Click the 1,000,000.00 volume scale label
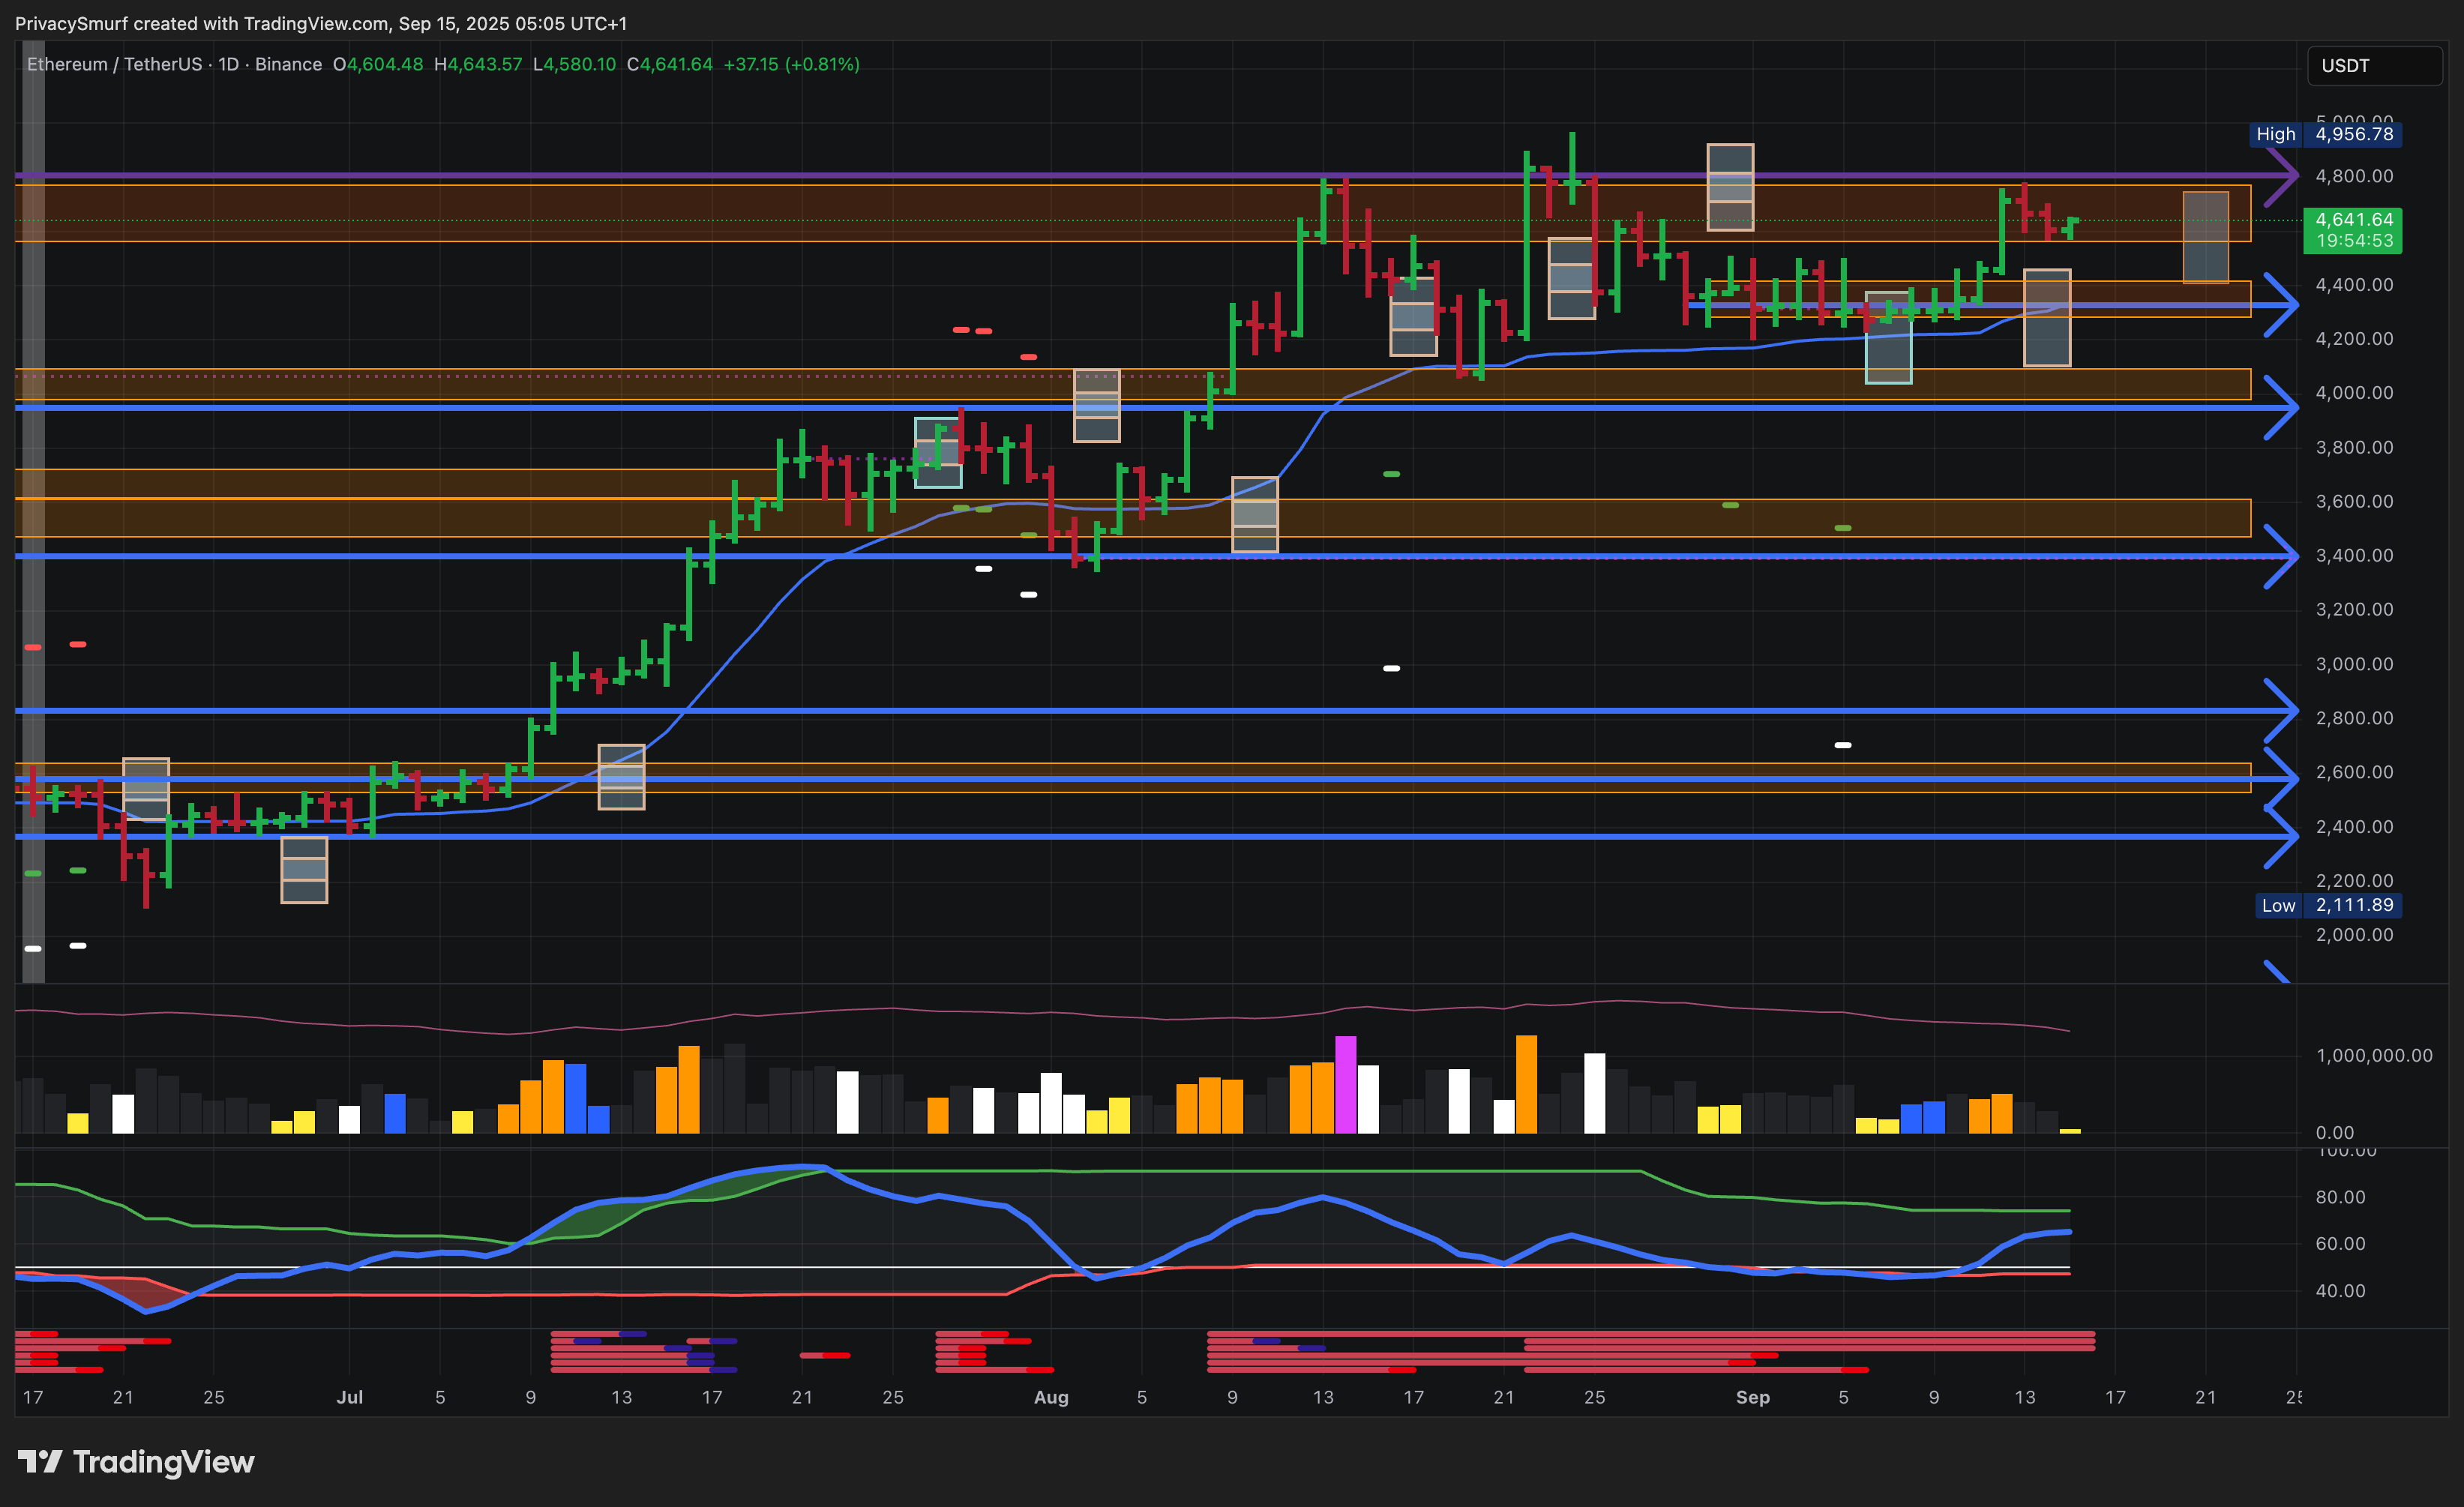This screenshot has height=1507, width=2464. coord(2373,1055)
